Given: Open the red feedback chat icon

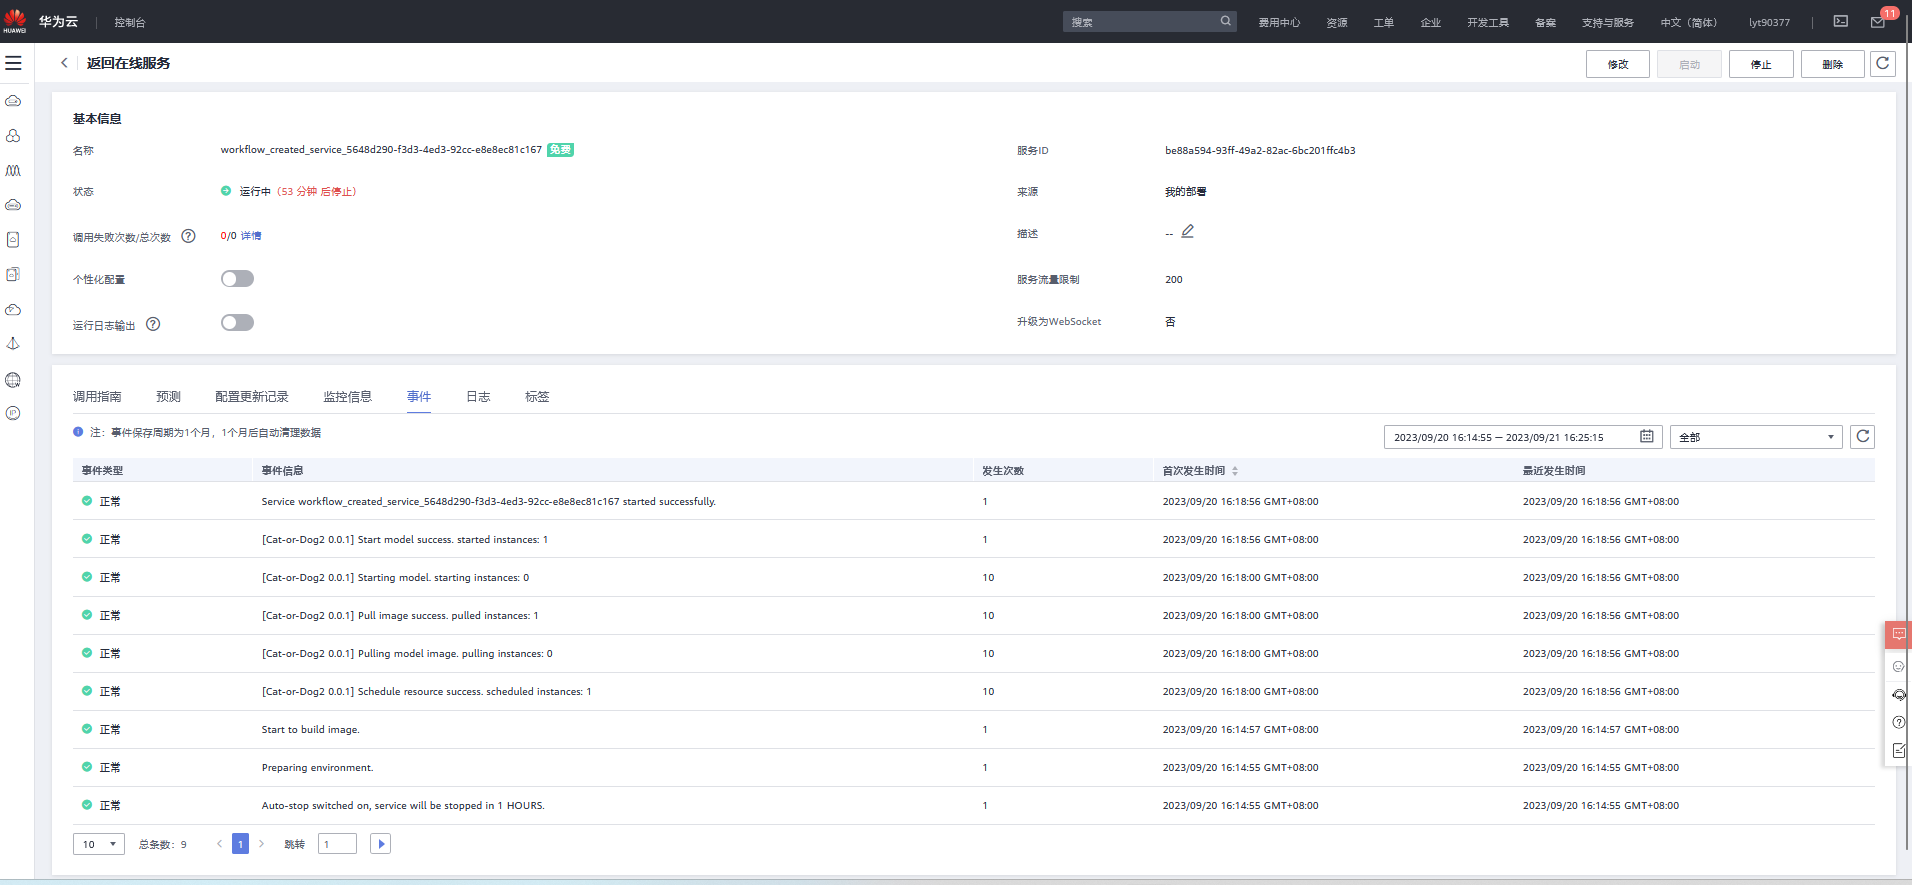Looking at the screenshot, I should pyautogui.click(x=1898, y=634).
